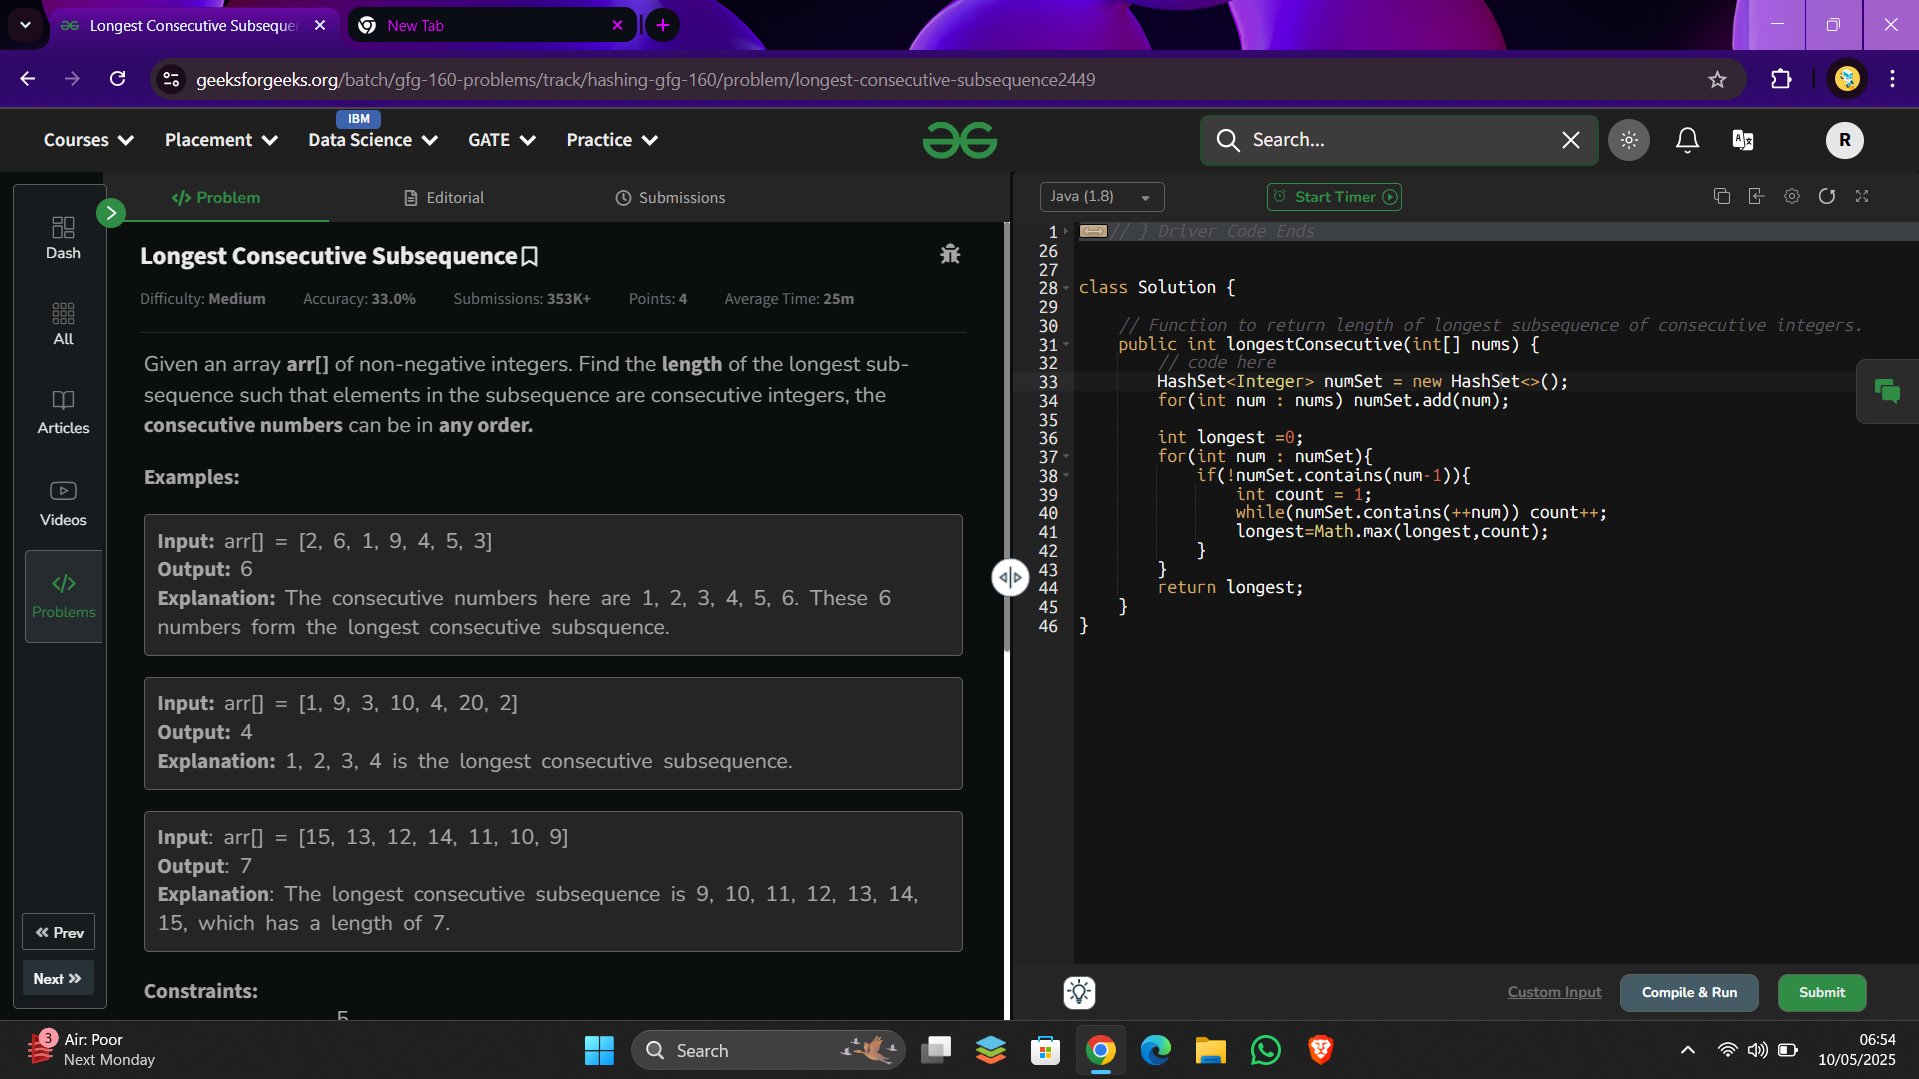1919x1079 pixels.
Task: Click the Compile & Run button
Action: click(1689, 992)
